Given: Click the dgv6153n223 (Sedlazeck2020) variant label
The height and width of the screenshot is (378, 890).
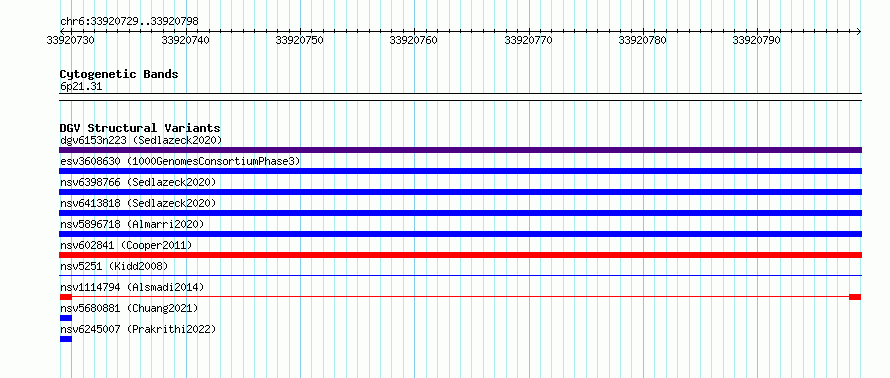Looking at the screenshot, I should [x=141, y=140].
